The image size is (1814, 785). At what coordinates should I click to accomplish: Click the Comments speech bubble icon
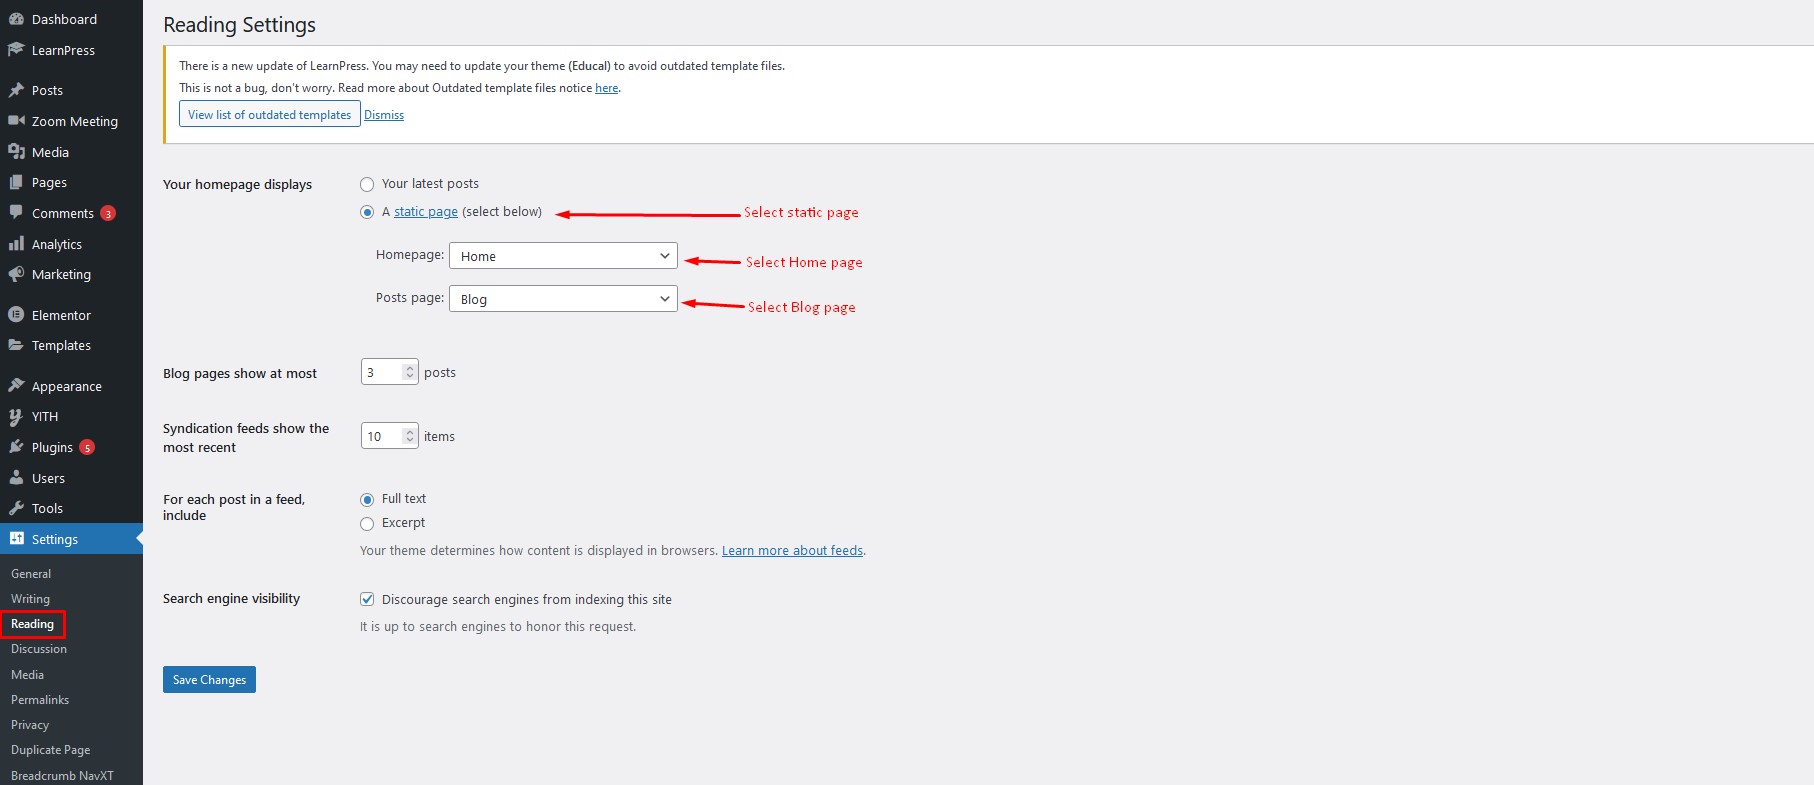click(16, 213)
